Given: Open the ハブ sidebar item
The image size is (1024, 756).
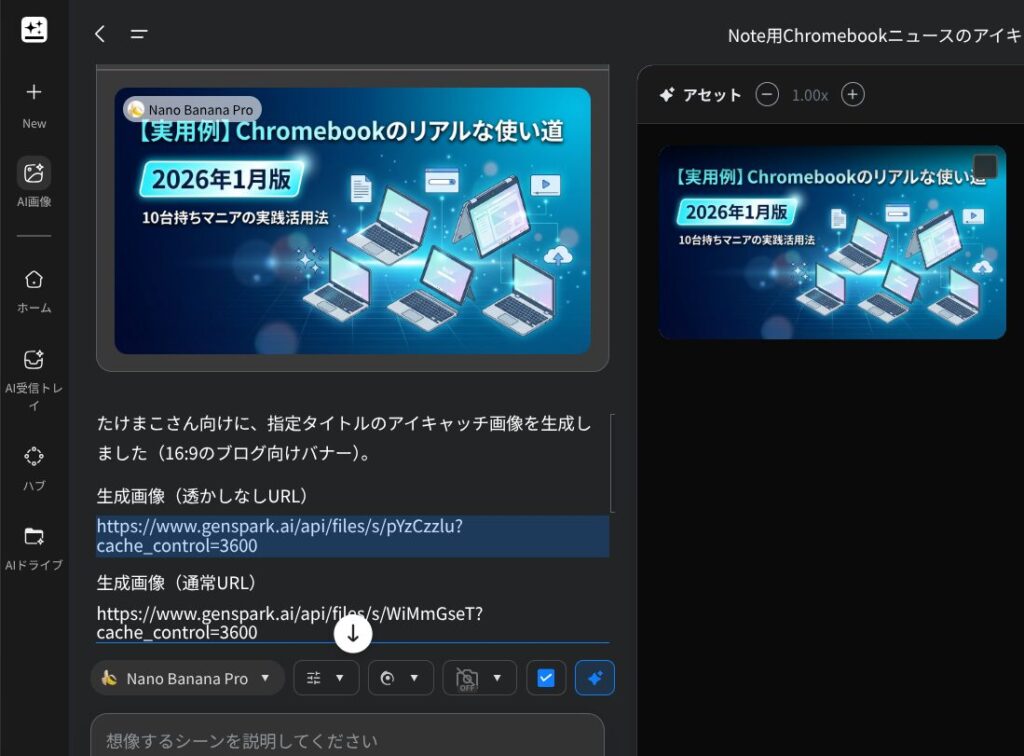Looking at the screenshot, I should coord(34,466).
